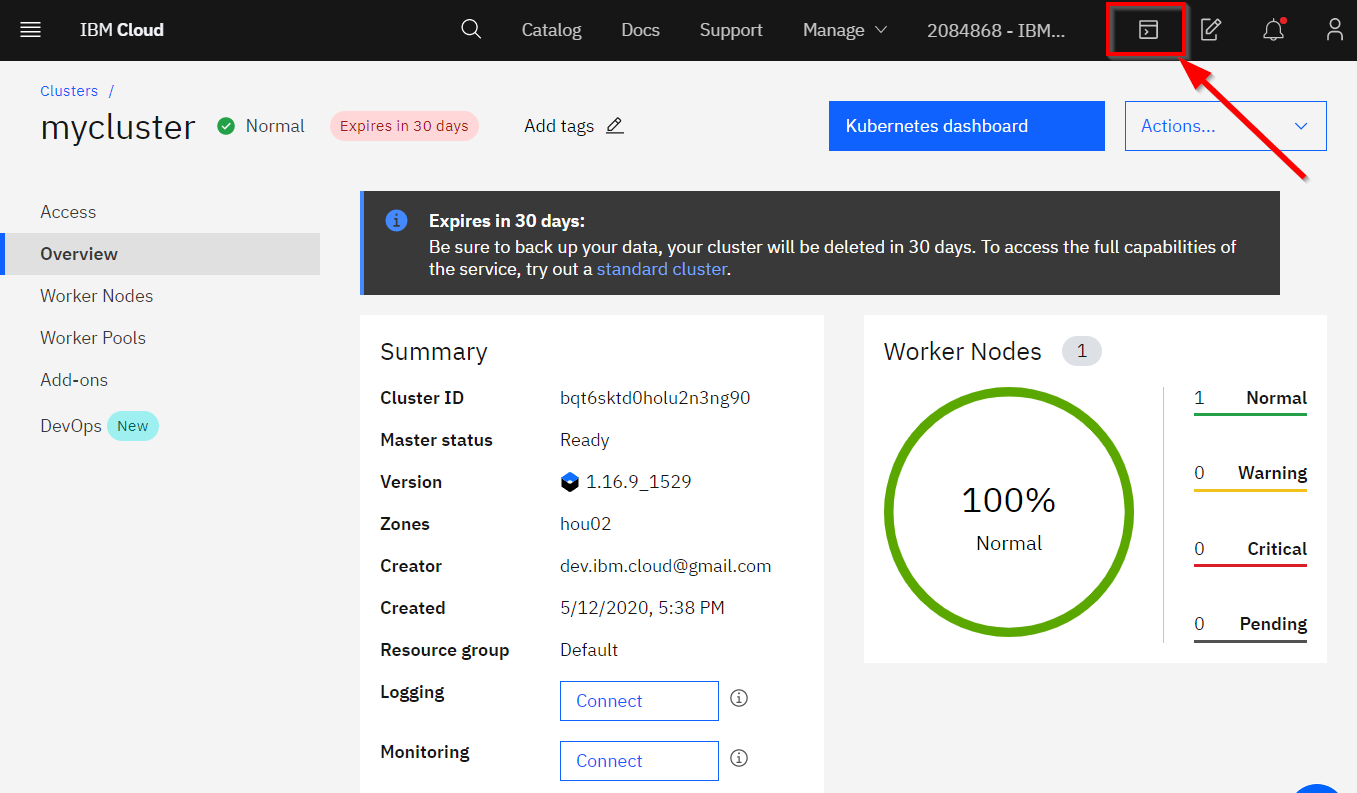Click the Master status value Ready
Image resolution: width=1357 pixels, height=793 pixels.
click(585, 440)
